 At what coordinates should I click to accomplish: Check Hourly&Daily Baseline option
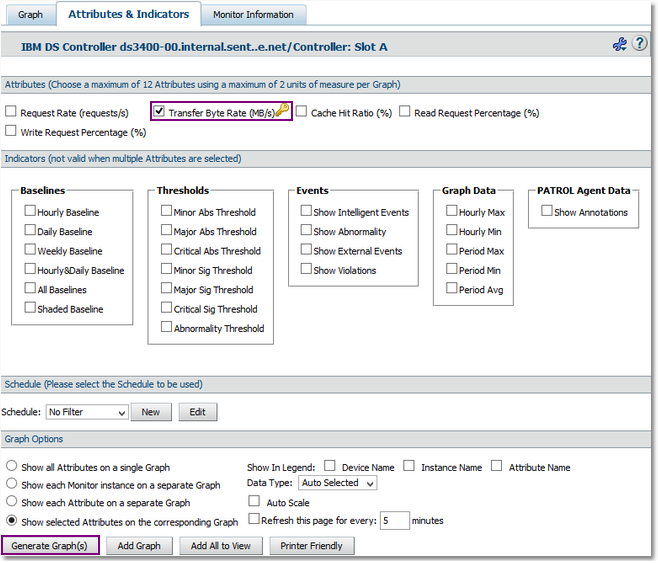coord(30,268)
